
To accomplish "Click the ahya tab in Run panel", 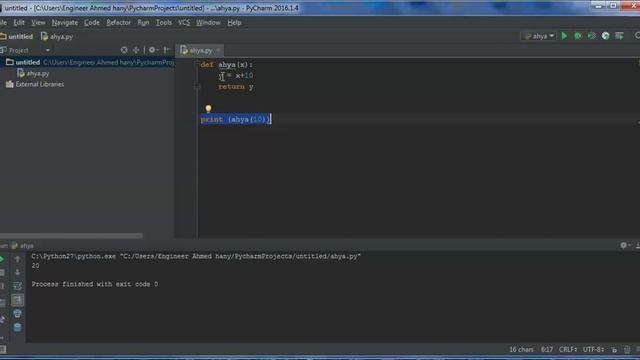I will click(22, 246).
